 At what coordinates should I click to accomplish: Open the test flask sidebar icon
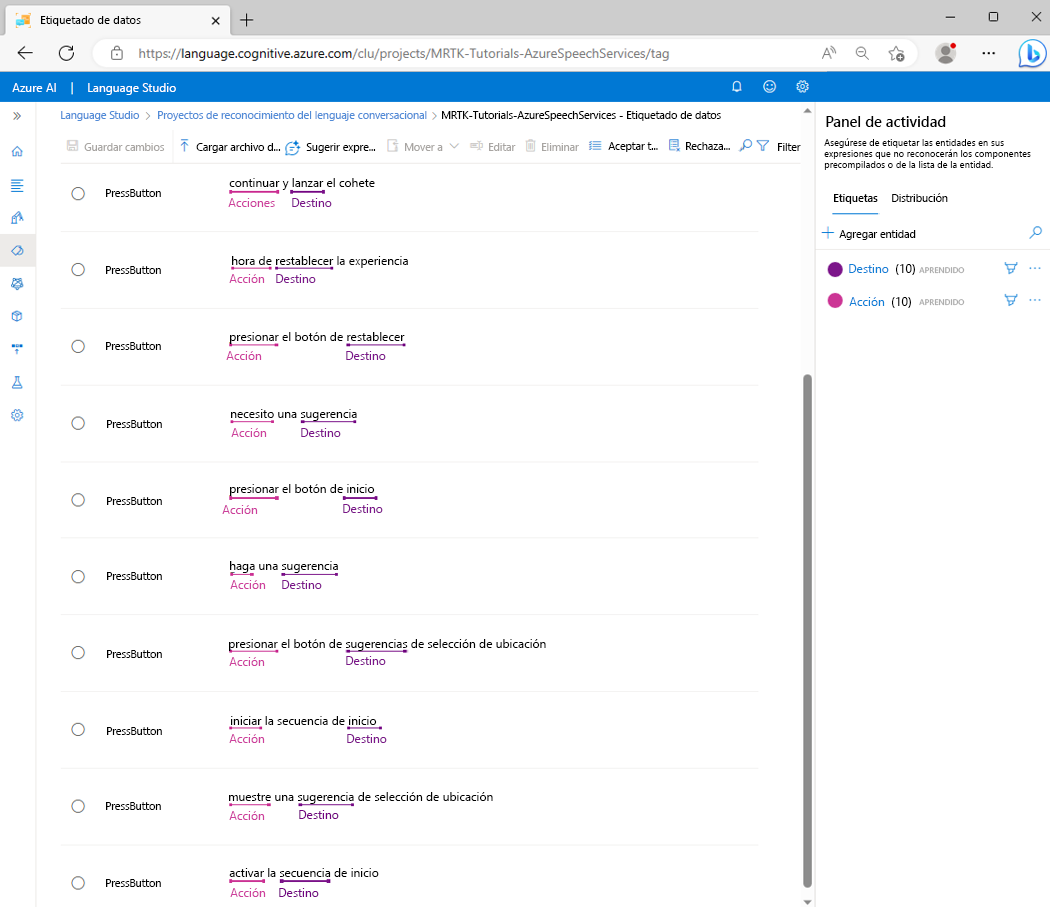tap(17, 382)
